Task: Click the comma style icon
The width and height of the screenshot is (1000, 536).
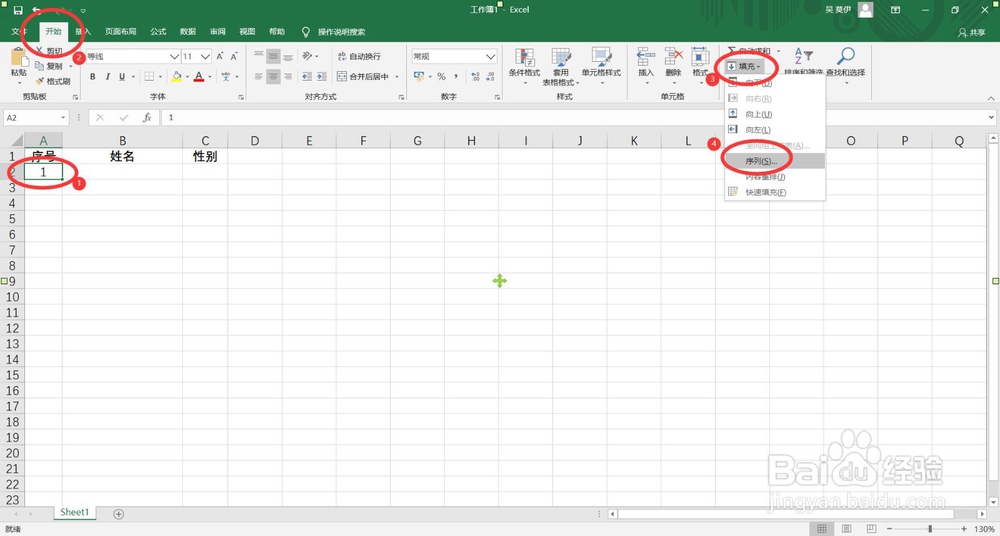Action: click(456, 77)
